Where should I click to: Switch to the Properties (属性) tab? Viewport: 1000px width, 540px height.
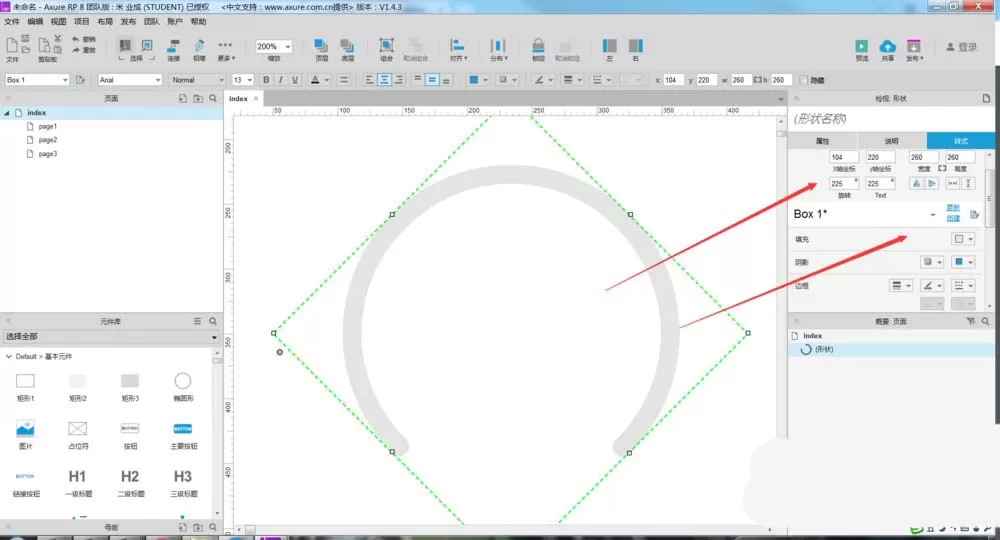822,141
